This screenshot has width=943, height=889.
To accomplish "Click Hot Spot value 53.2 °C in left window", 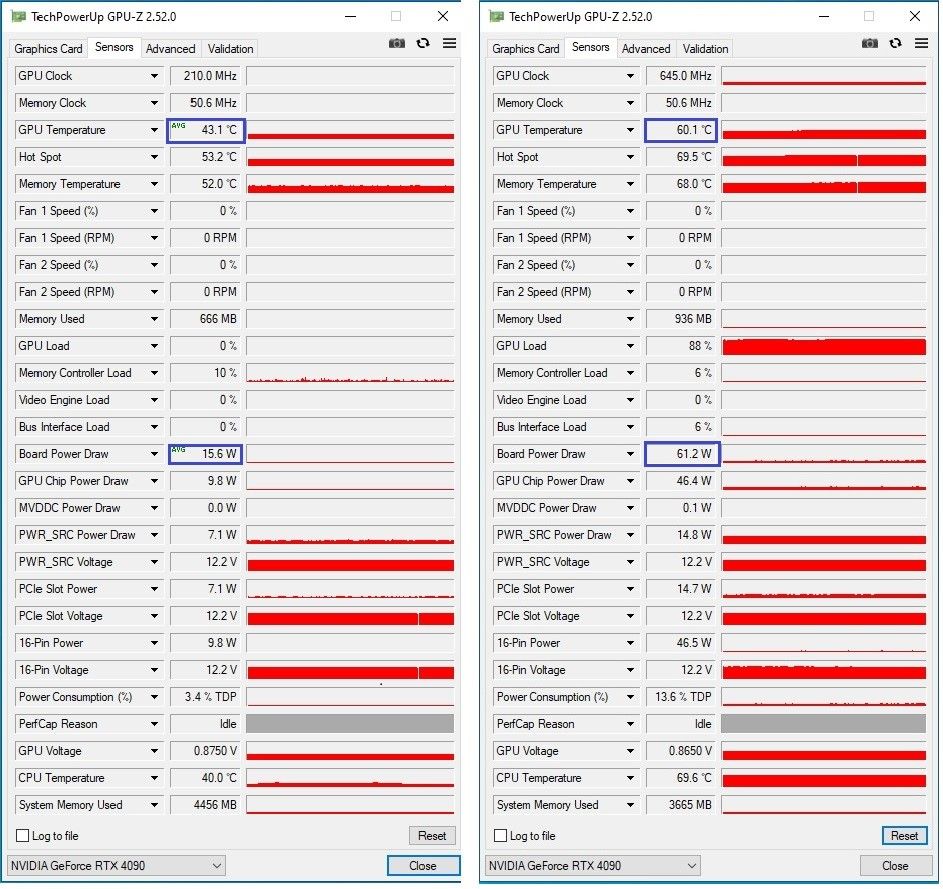I will 206,157.
